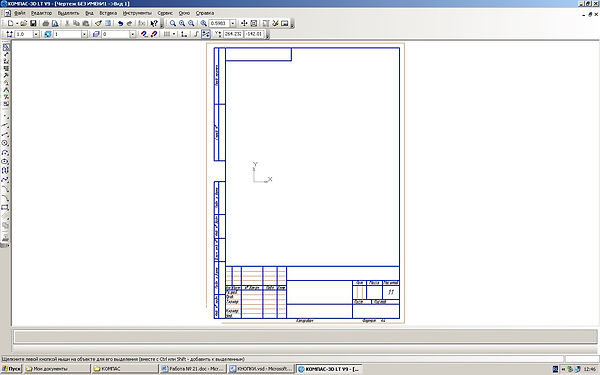Image resolution: width=600 pixels, height=375 pixels.
Task: Create a new document
Action: tap(10, 23)
